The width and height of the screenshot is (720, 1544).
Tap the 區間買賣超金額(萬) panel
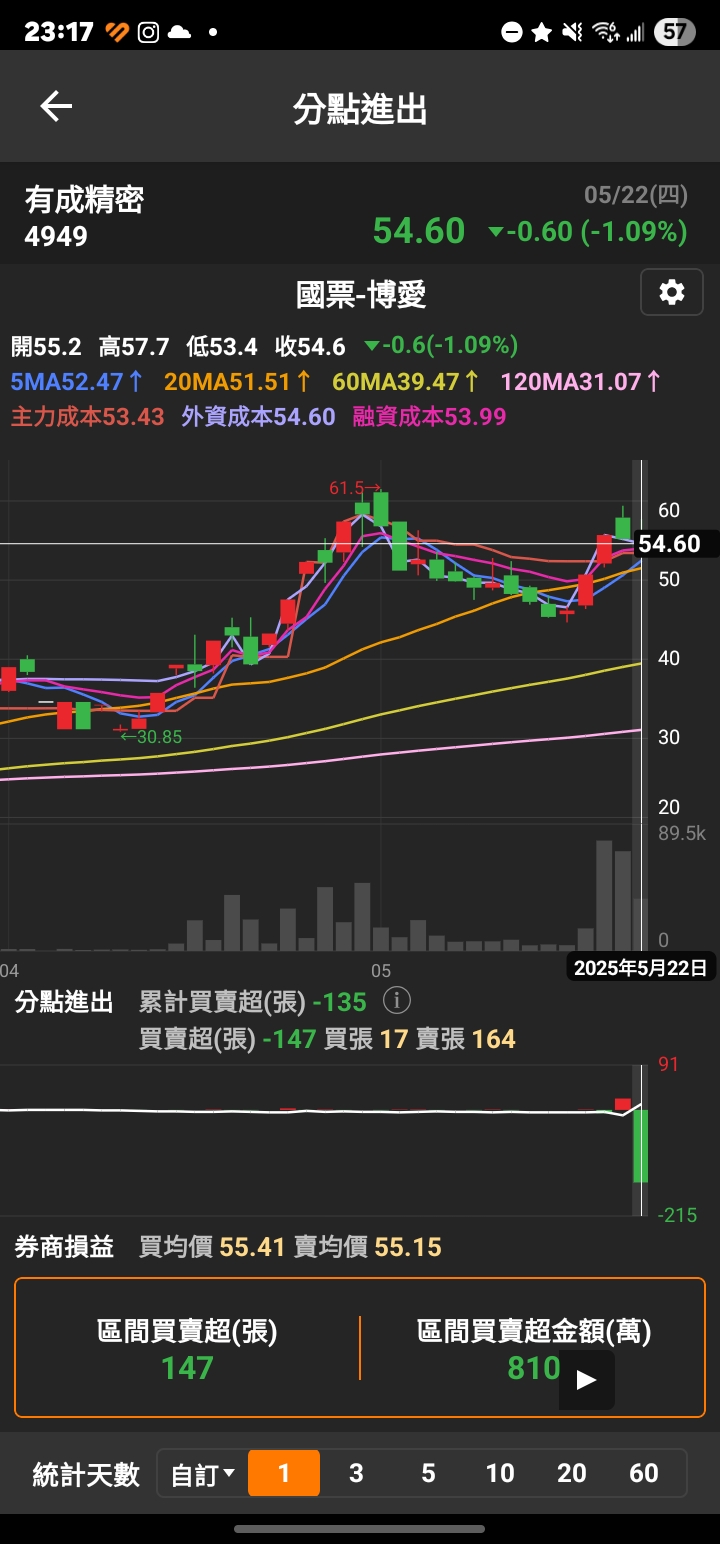click(534, 1348)
